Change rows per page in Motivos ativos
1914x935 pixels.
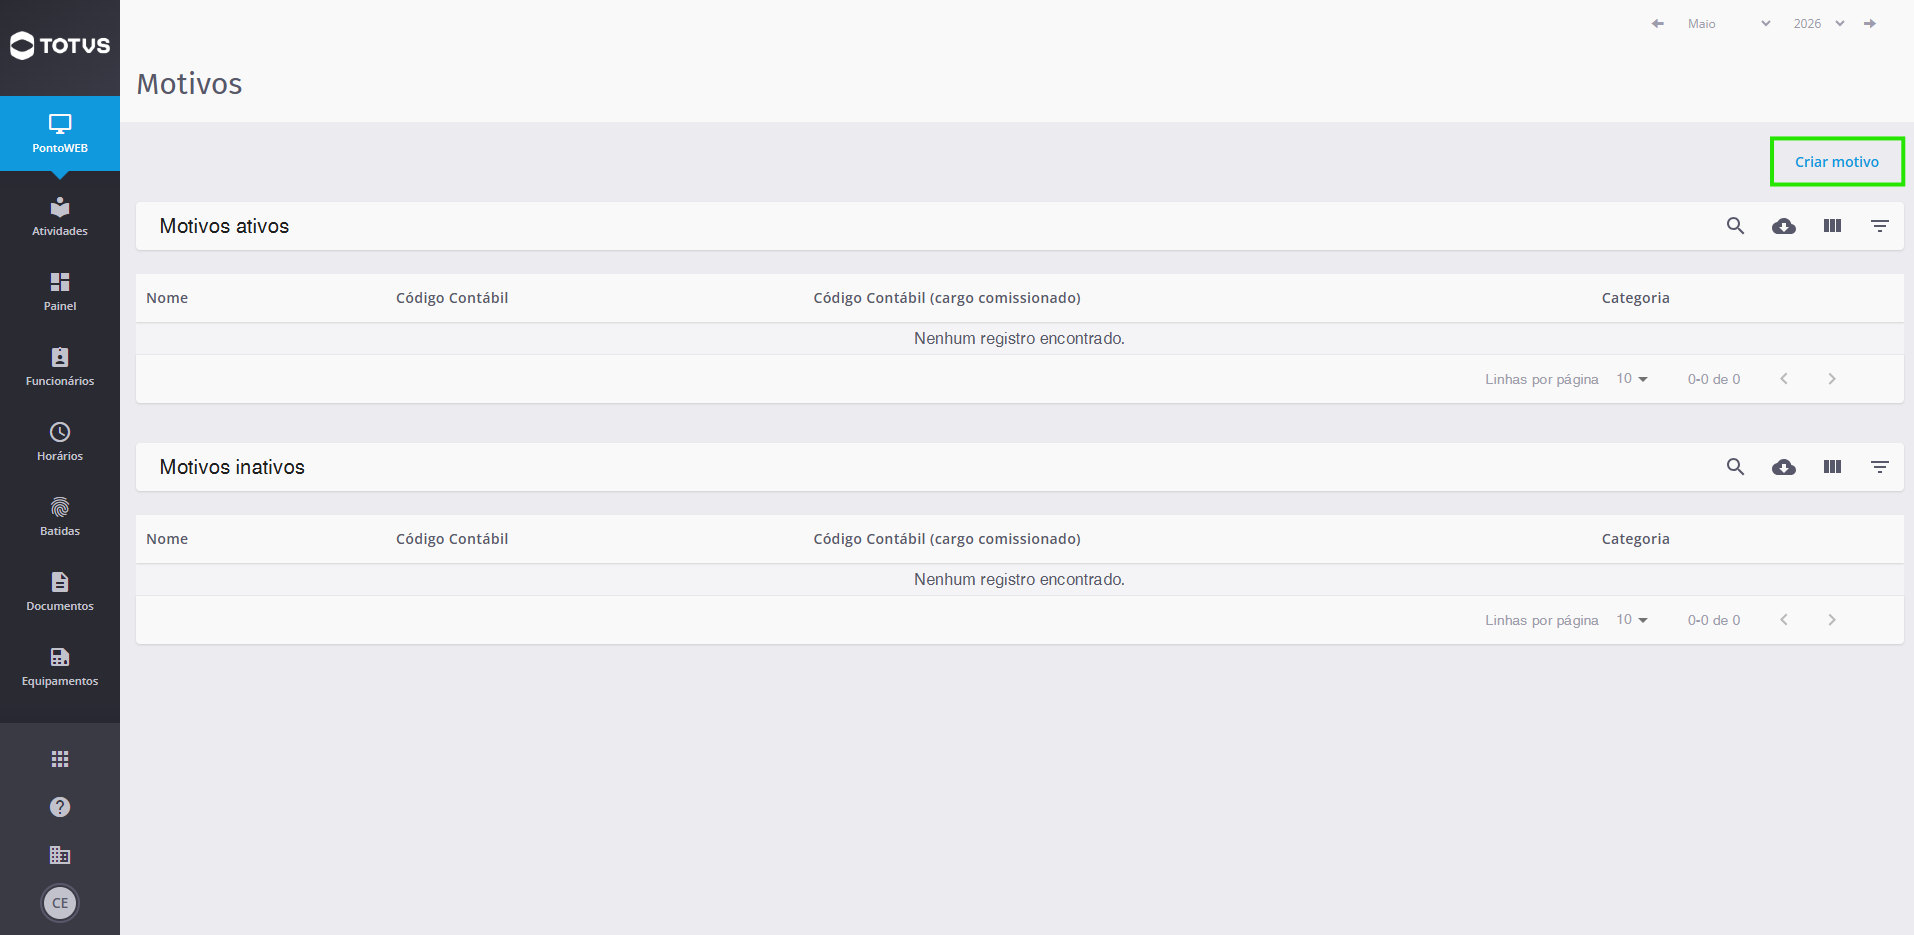tap(1632, 379)
